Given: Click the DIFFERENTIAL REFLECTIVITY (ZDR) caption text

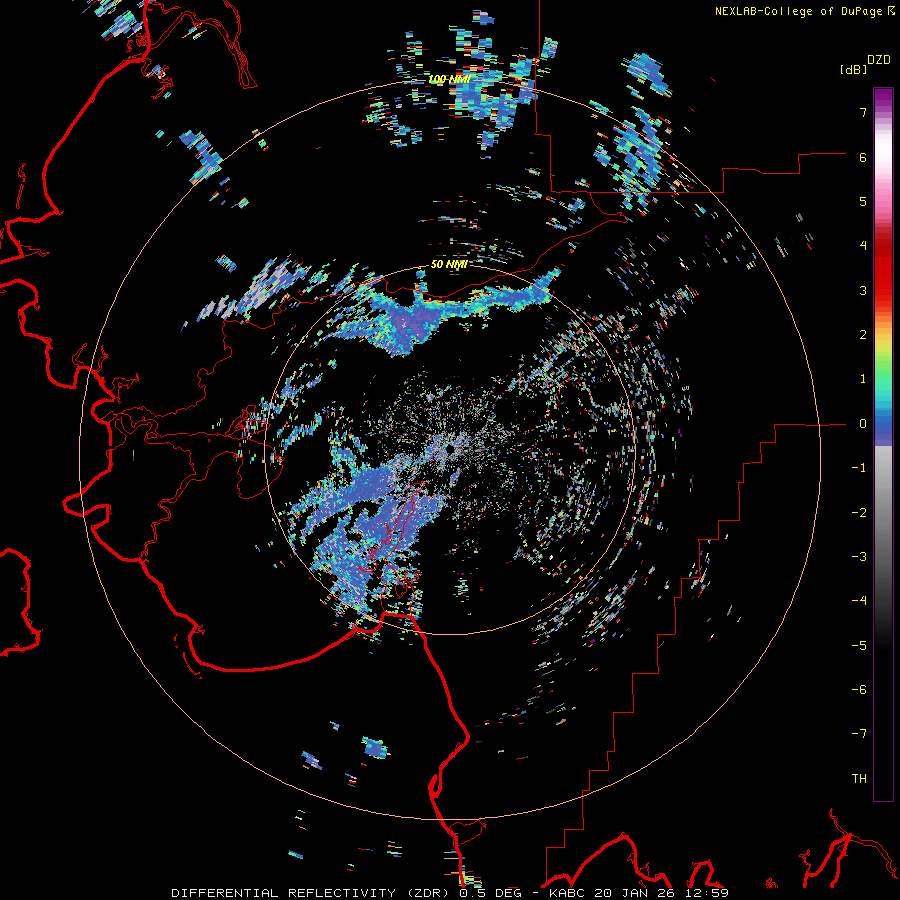Looking at the screenshot, I should pyautogui.click(x=312, y=893).
